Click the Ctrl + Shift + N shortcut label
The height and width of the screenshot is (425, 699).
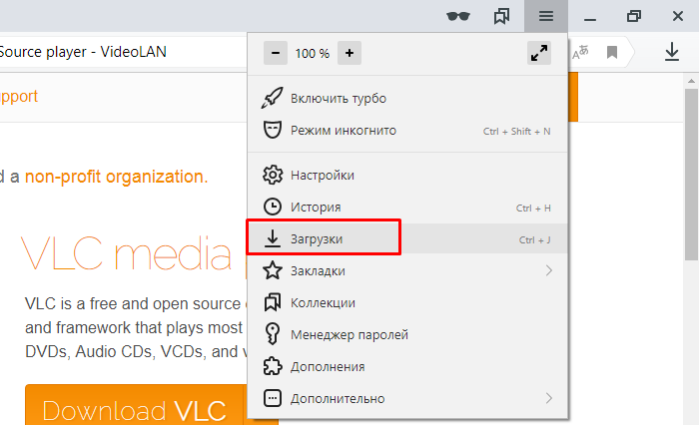point(517,131)
